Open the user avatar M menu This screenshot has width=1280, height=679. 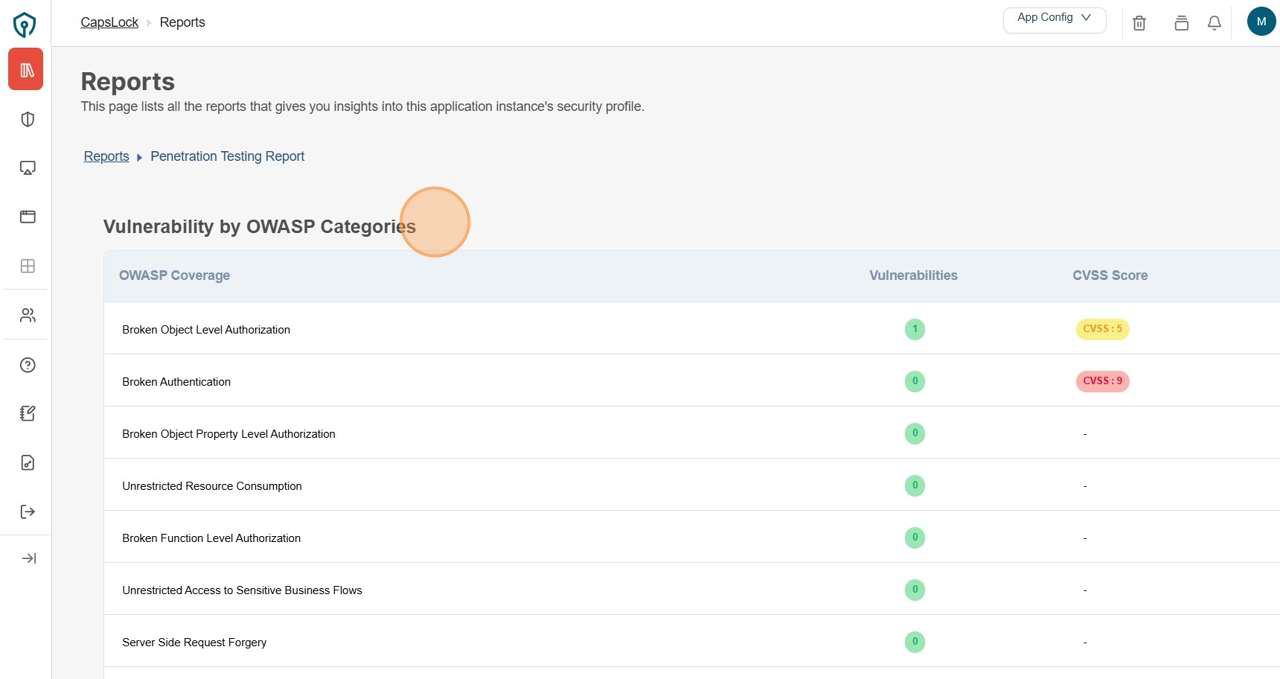point(1261,21)
